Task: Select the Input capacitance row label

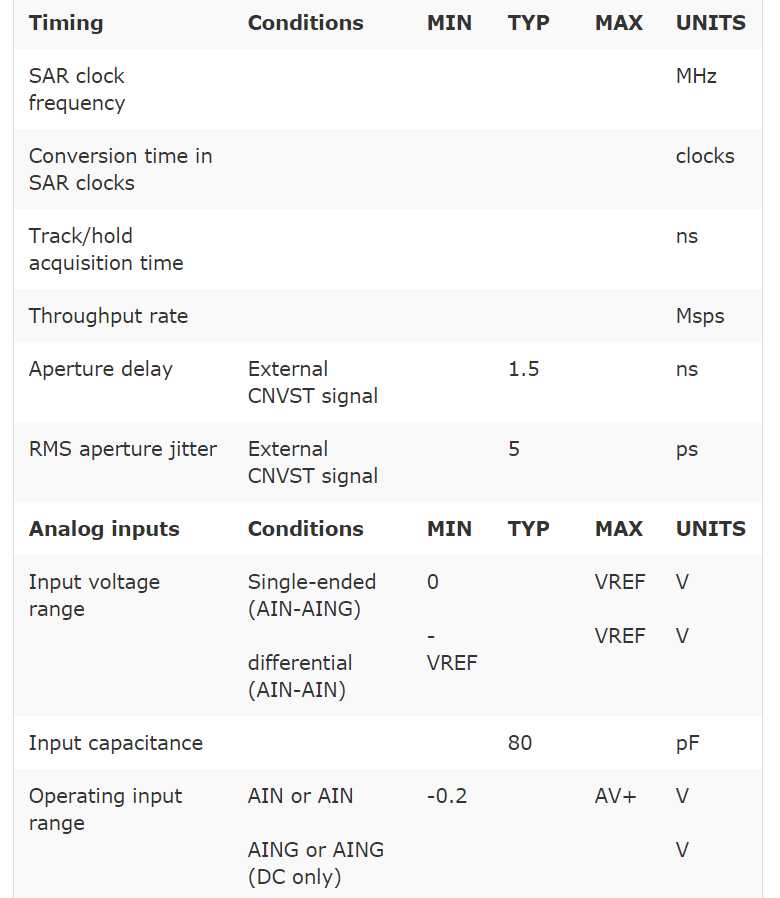Action: point(115,743)
